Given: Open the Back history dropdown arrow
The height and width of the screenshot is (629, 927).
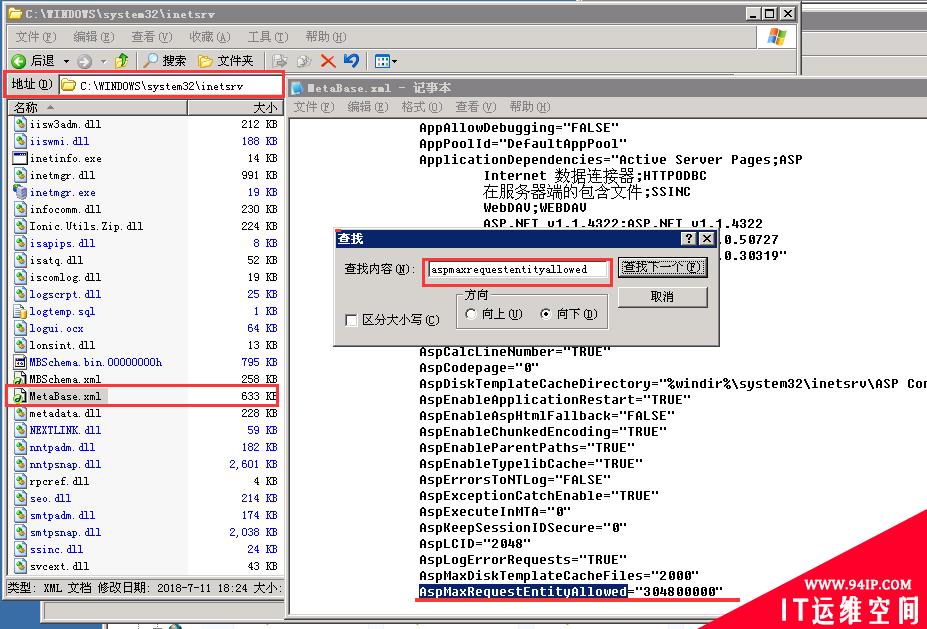Looking at the screenshot, I should point(66,61).
